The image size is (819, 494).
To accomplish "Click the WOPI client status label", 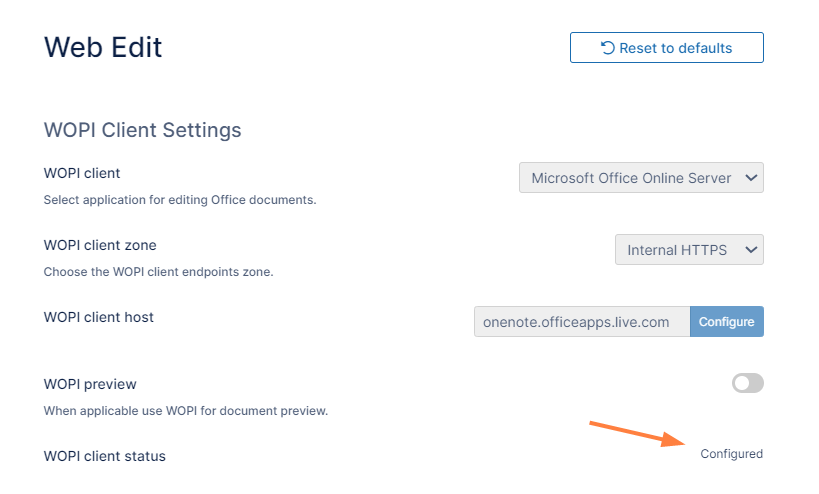I will (x=105, y=456).
